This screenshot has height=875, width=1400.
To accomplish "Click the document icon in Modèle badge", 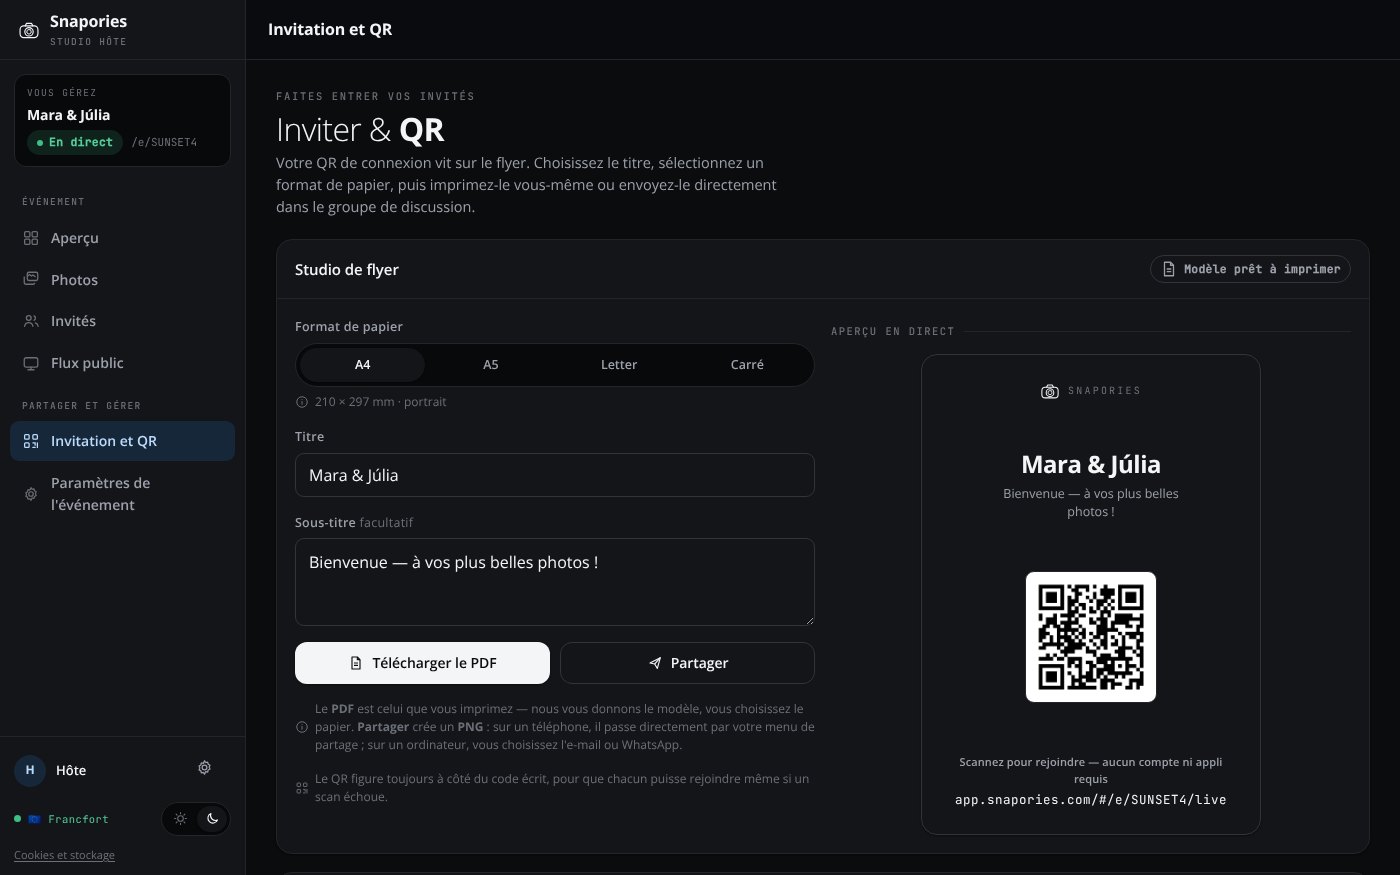I will 1168,269.
